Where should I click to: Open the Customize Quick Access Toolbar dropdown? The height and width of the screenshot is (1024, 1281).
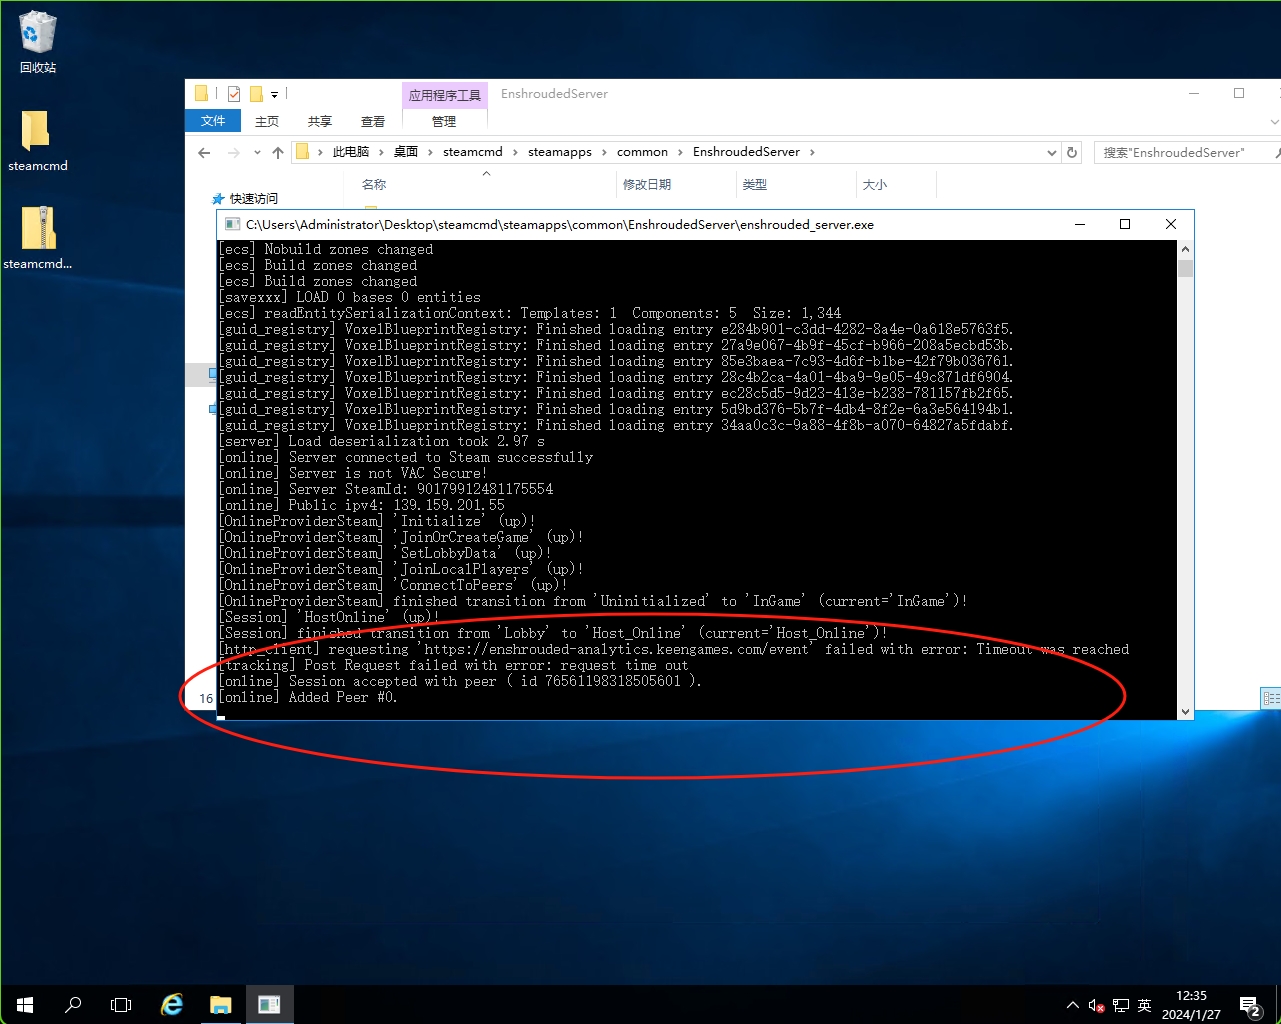point(274,95)
